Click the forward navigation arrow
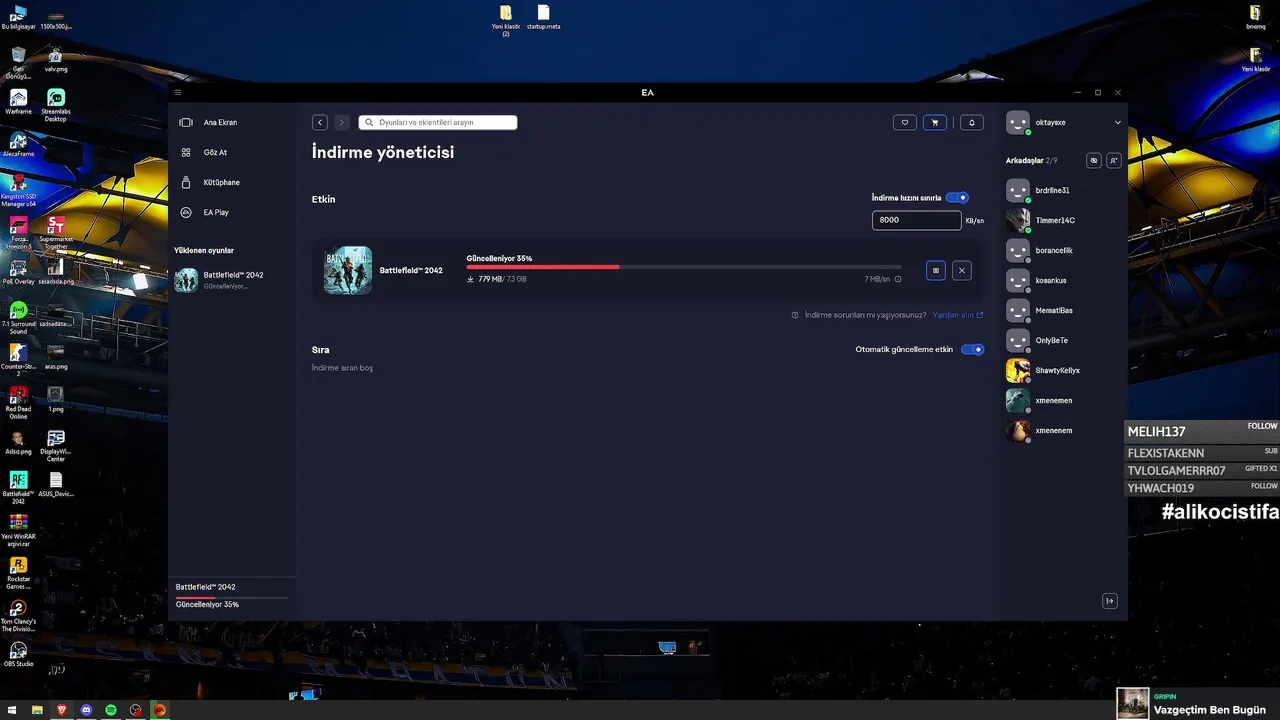1280x720 pixels. point(342,122)
